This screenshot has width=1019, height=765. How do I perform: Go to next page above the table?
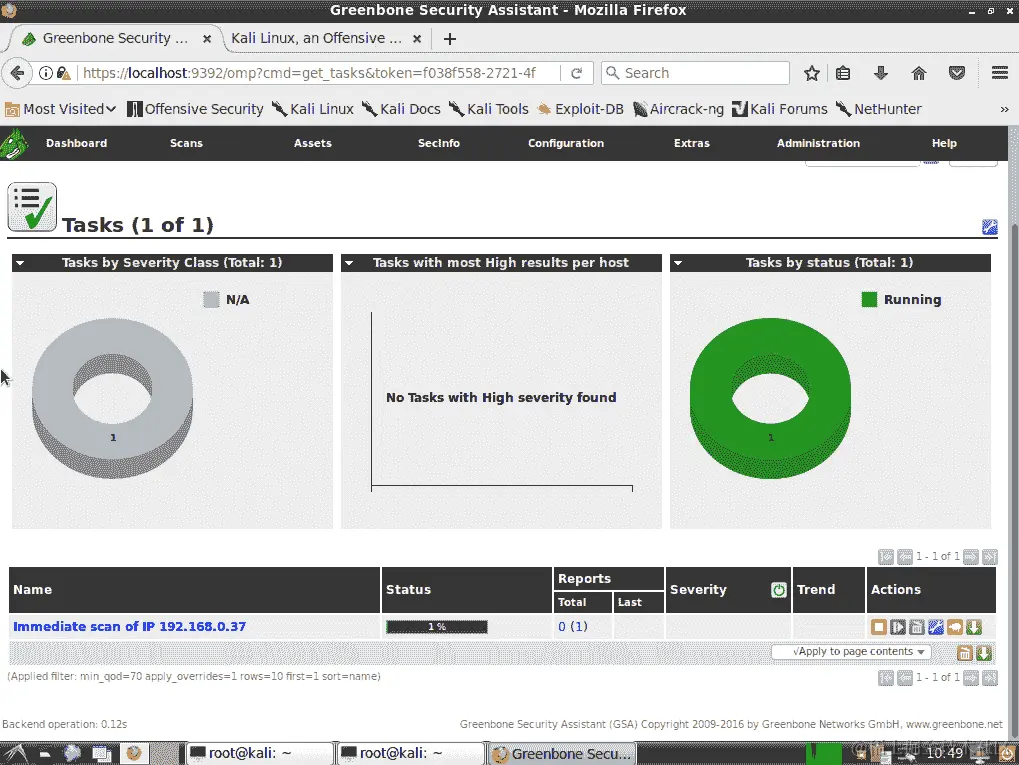pos(971,557)
